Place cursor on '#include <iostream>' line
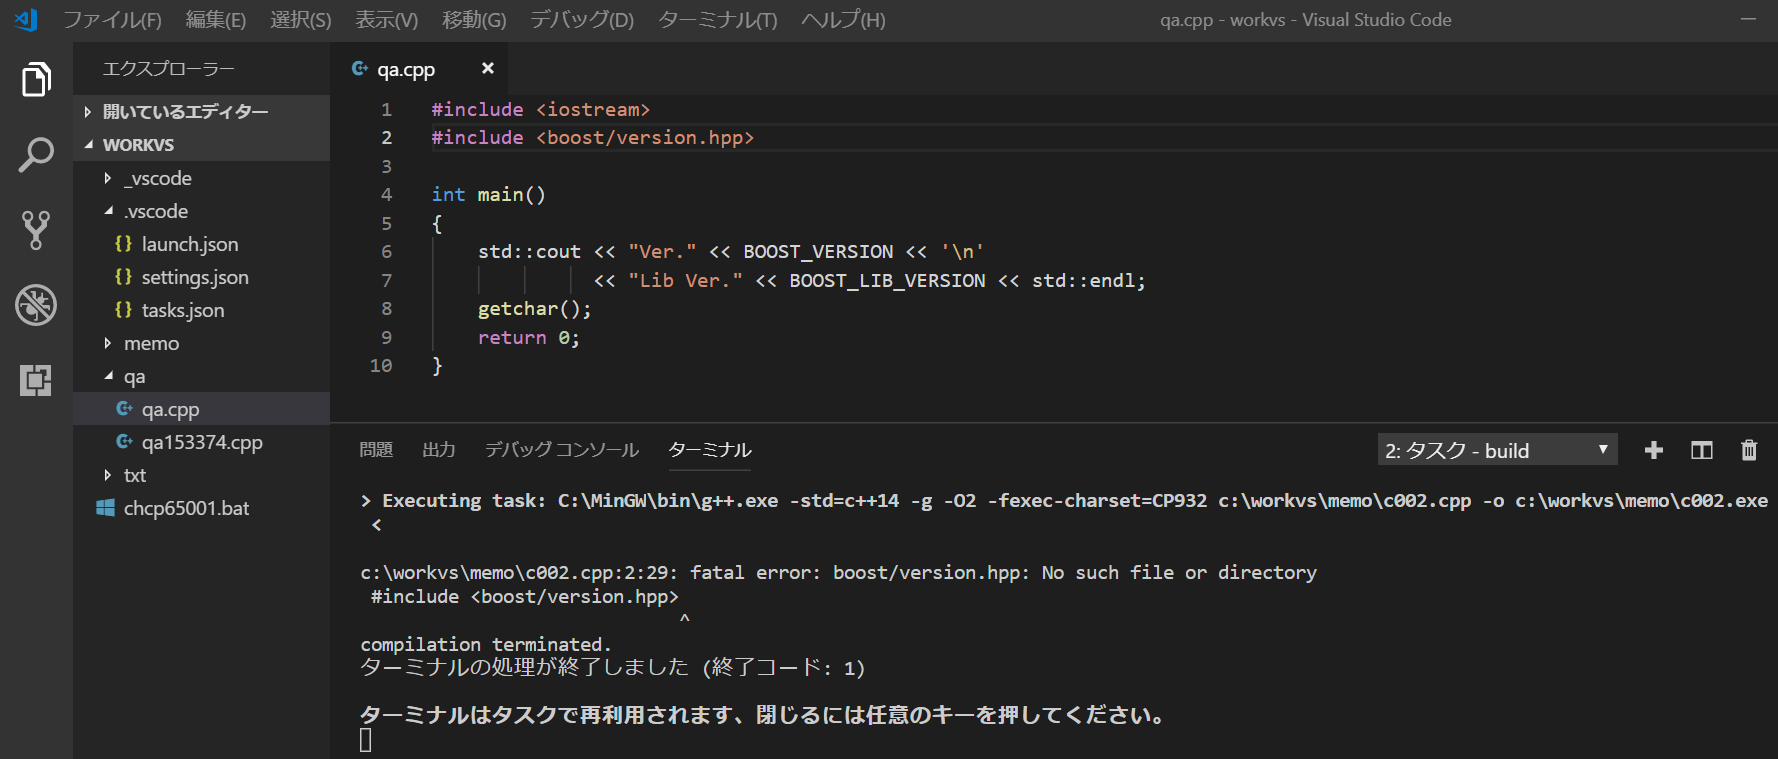1778x759 pixels. coord(541,110)
